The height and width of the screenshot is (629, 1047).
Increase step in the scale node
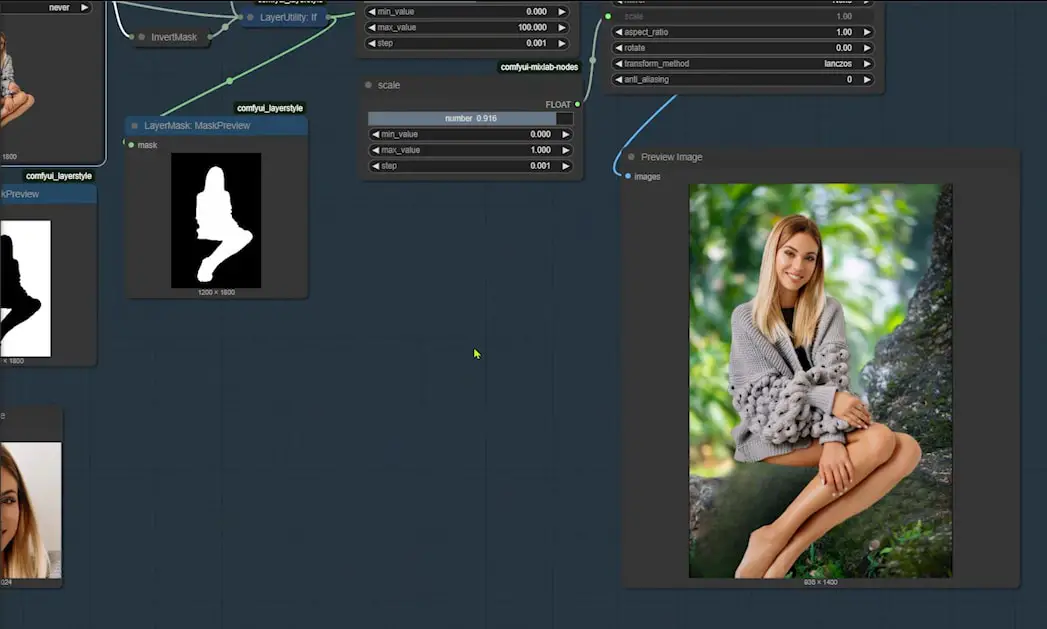(x=566, y=166)
